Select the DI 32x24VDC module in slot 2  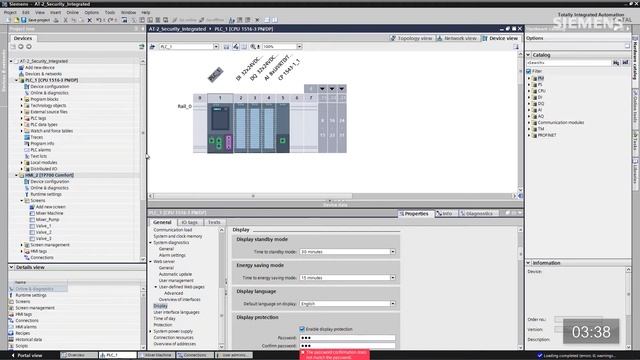[x=241, y=128]
